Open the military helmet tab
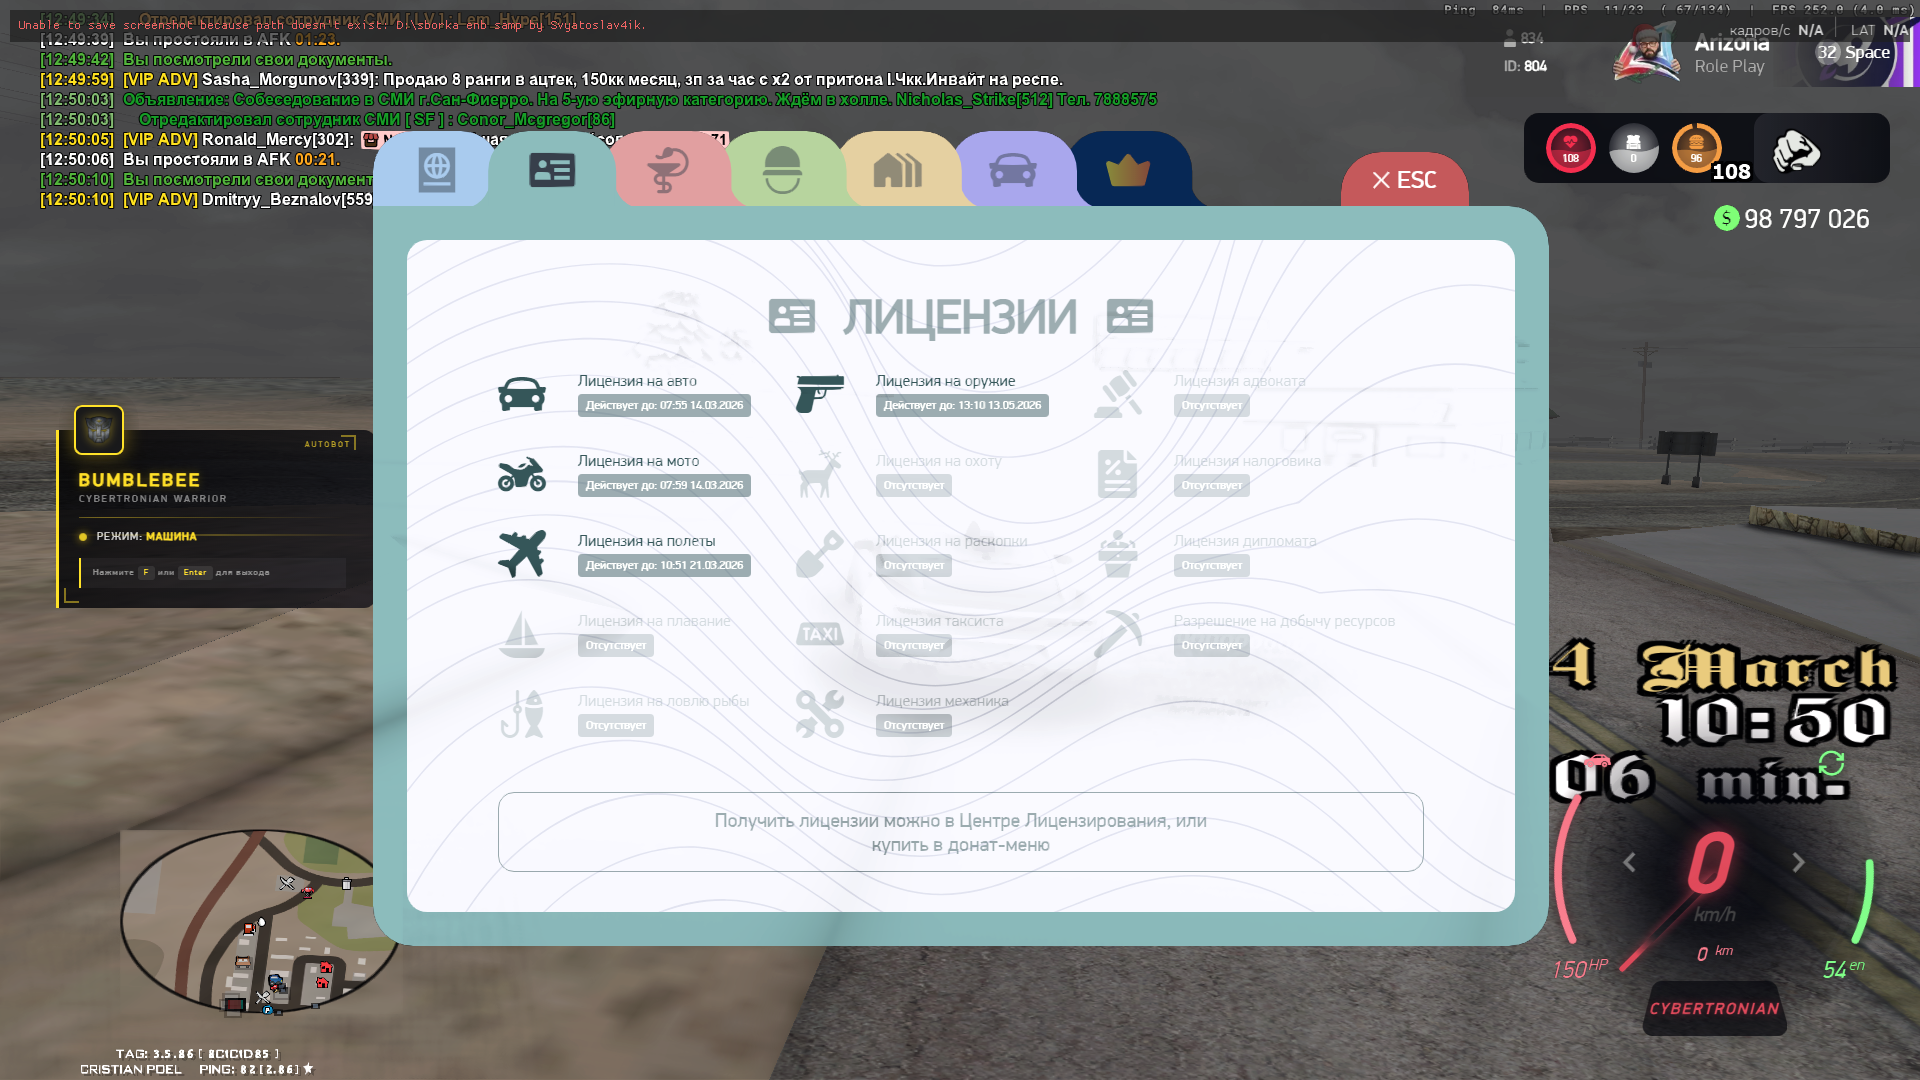This screenshot has width=1920, height=1080. [782, 171]
